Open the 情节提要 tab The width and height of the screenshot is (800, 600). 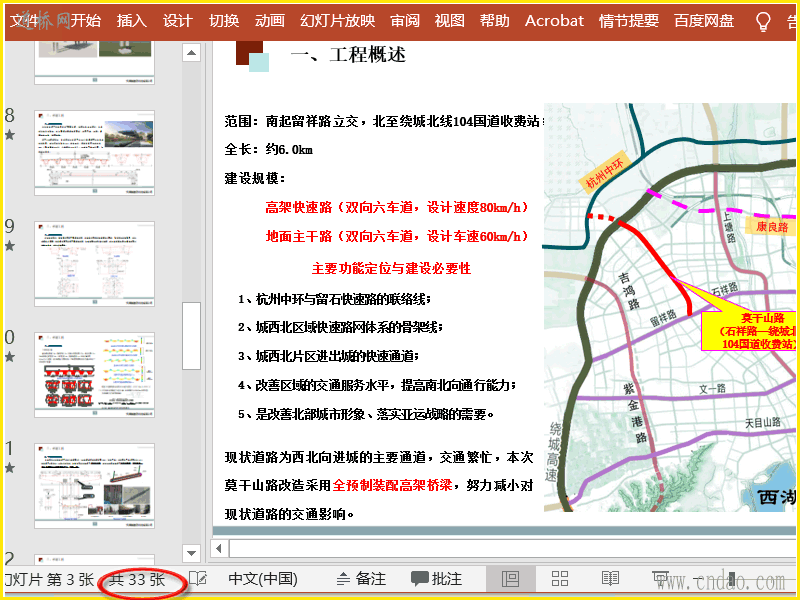(x=629, y=20)
